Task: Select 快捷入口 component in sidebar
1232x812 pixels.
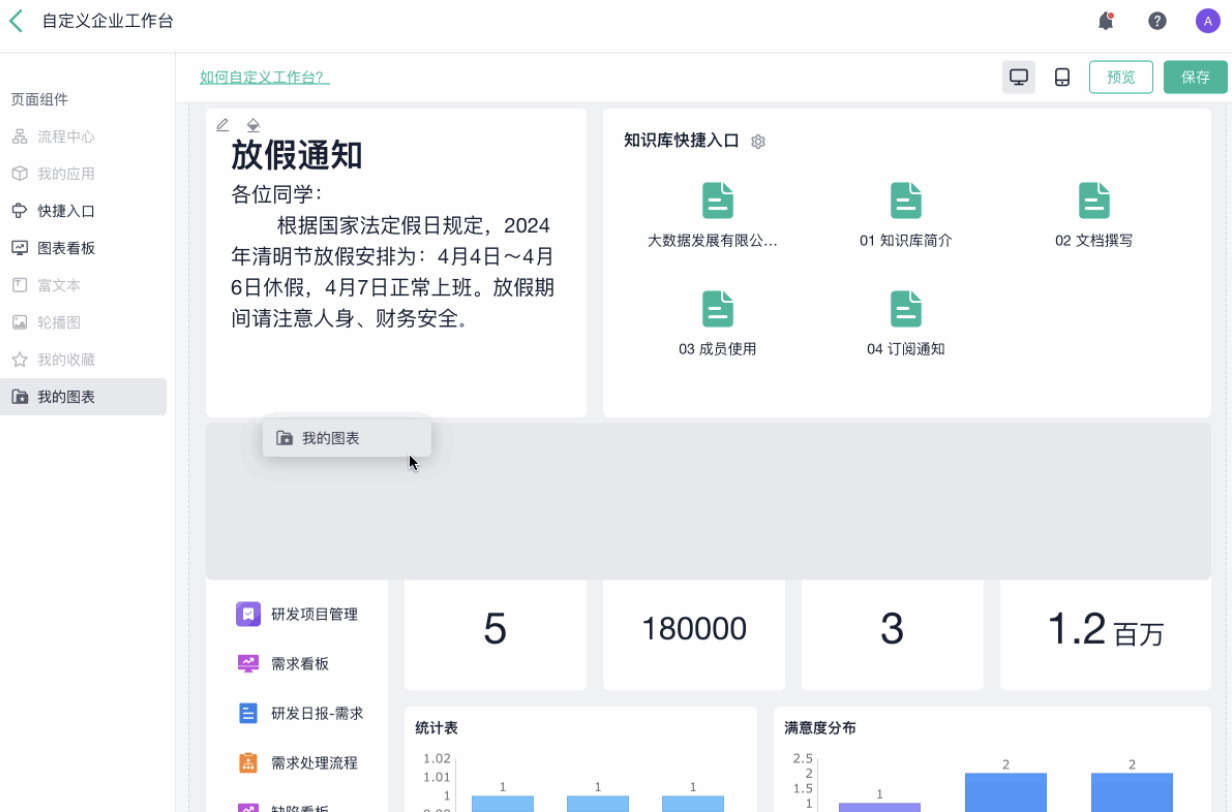Action: tap(66, 211)
